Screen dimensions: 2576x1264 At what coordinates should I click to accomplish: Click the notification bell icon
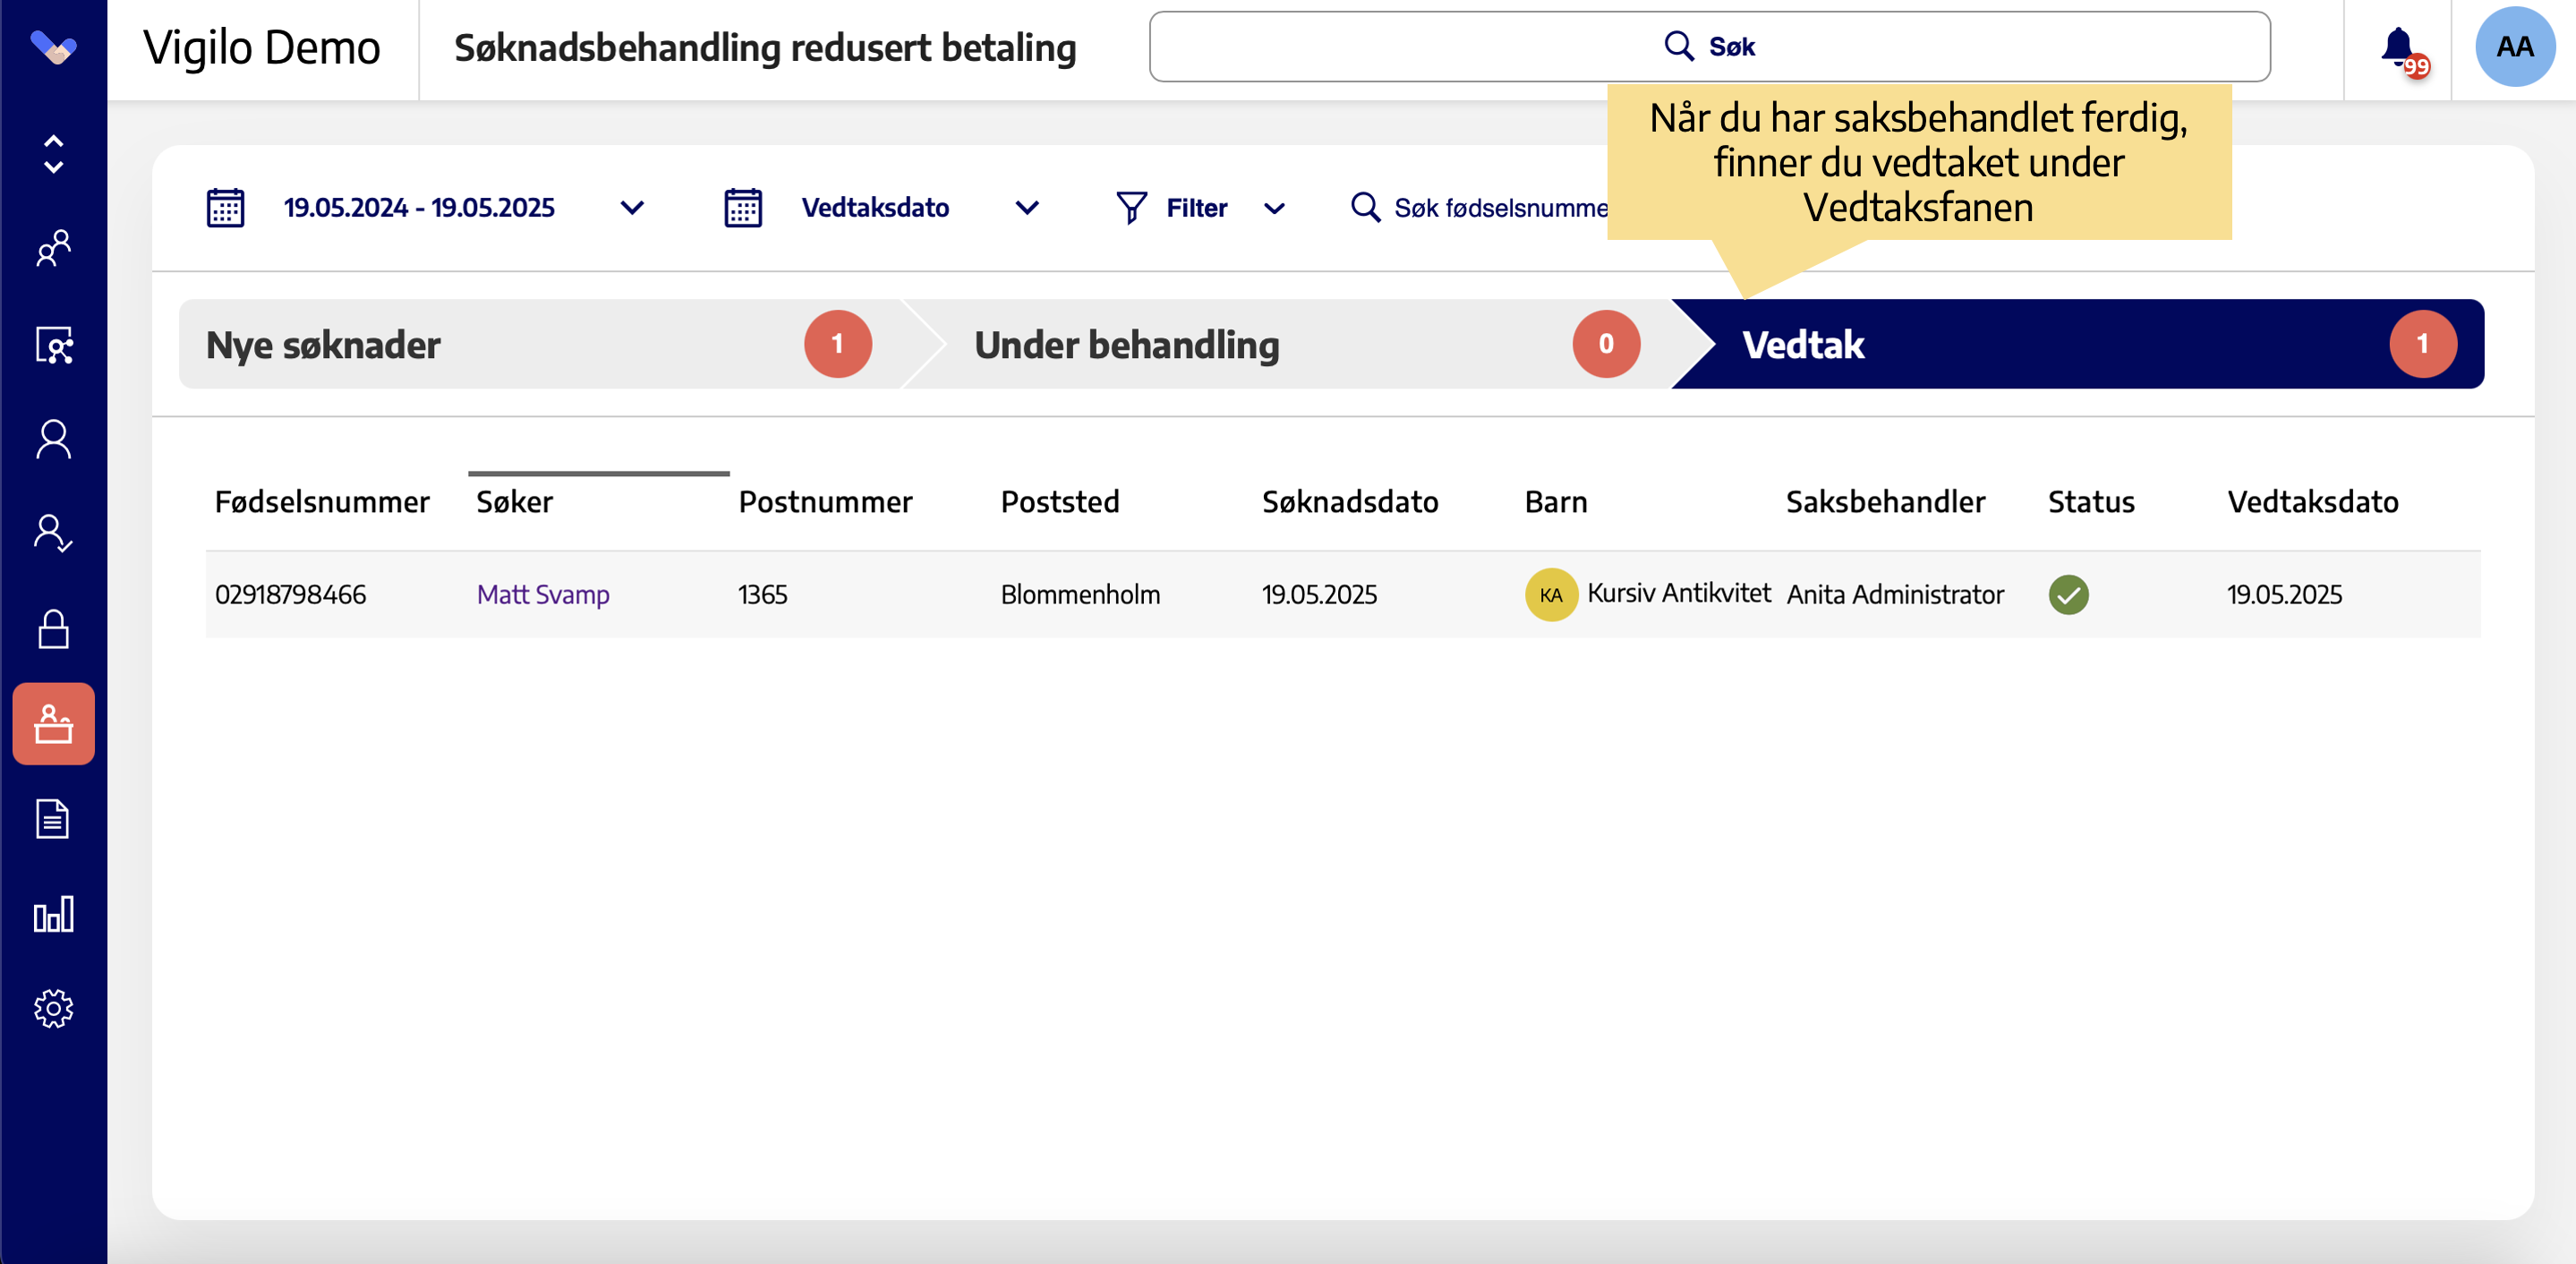pyautogui.click(x=2399, y=47)
